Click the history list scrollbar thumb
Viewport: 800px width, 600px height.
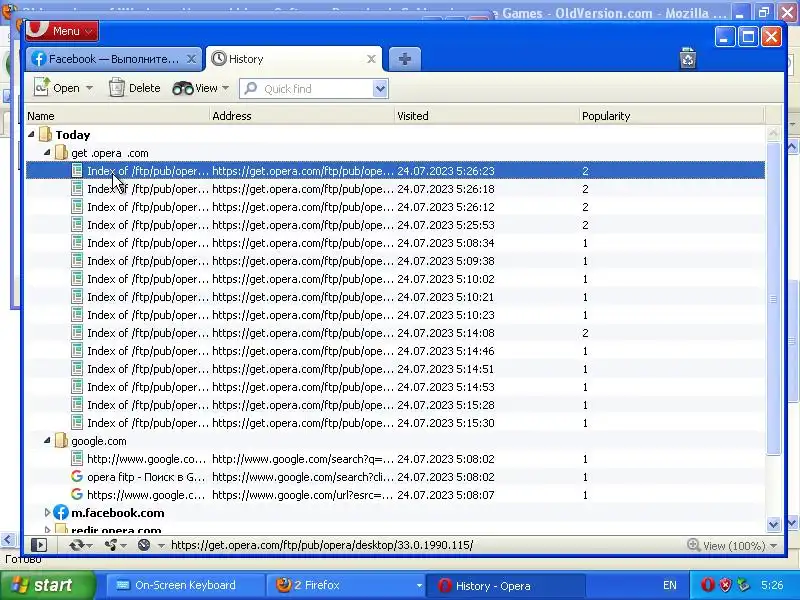coord(773,299)
